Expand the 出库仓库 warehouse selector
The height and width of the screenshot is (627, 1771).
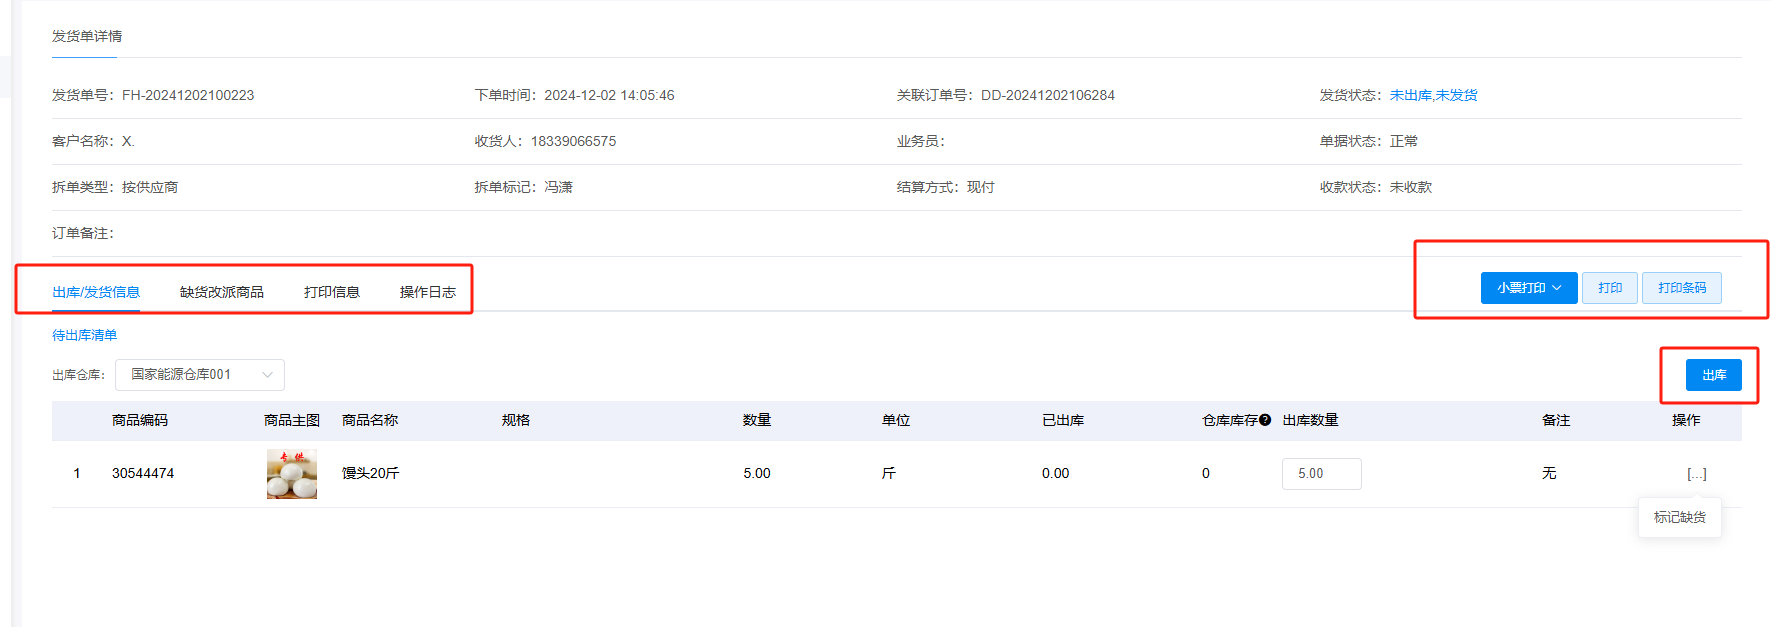200,375
